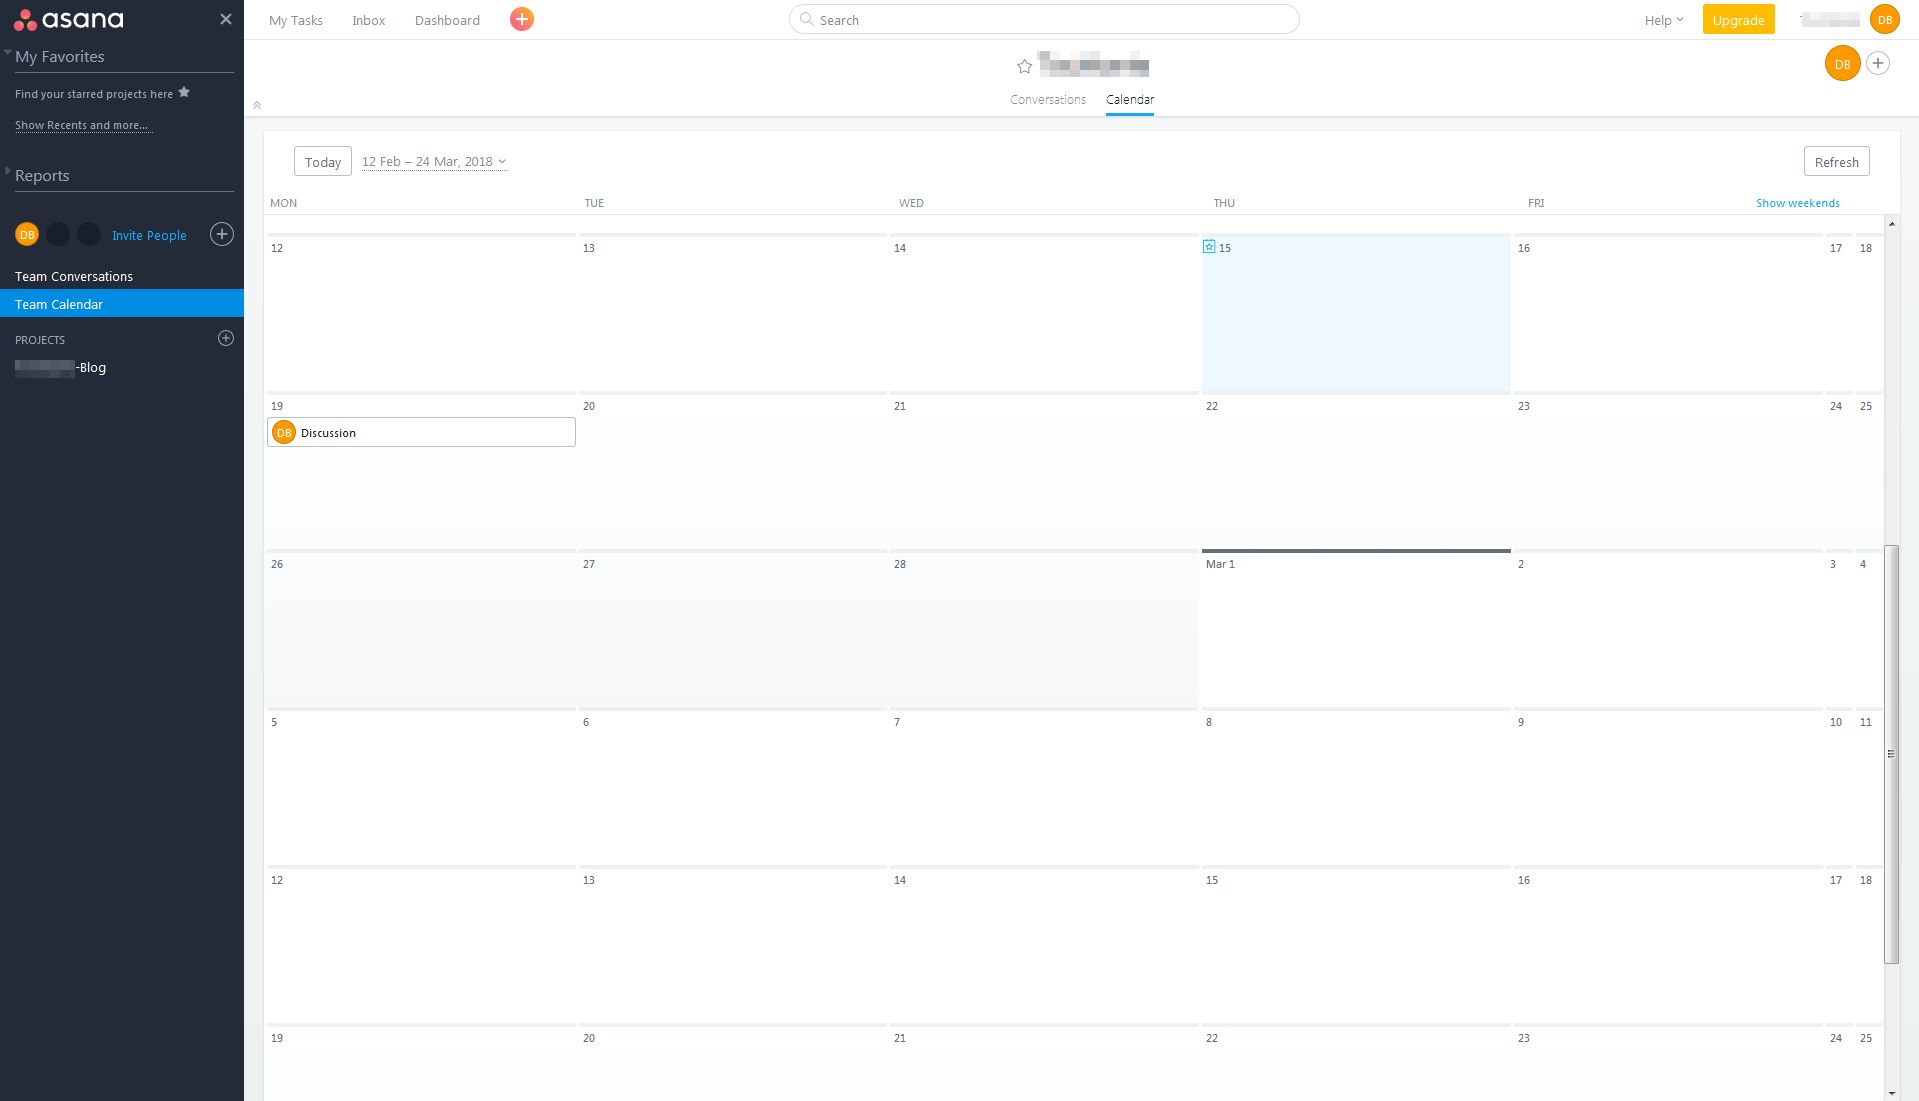Image resolution: width=1919 pixels, height=1101 pixels.
Task: Collapse header with double-chevron up icon
Action: [257, 105]
